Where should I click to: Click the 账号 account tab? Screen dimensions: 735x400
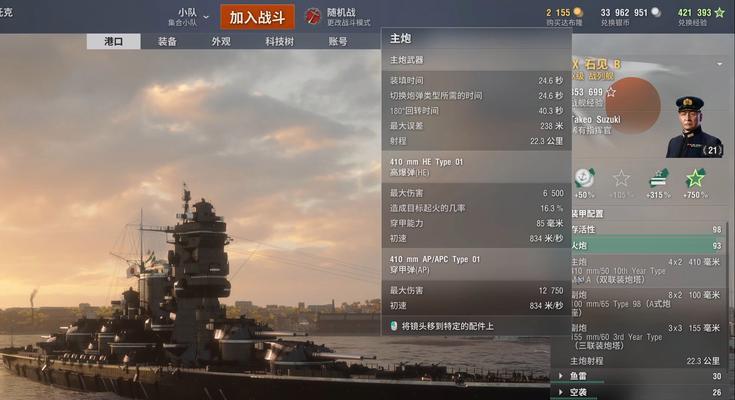click(x=338, y=41)
